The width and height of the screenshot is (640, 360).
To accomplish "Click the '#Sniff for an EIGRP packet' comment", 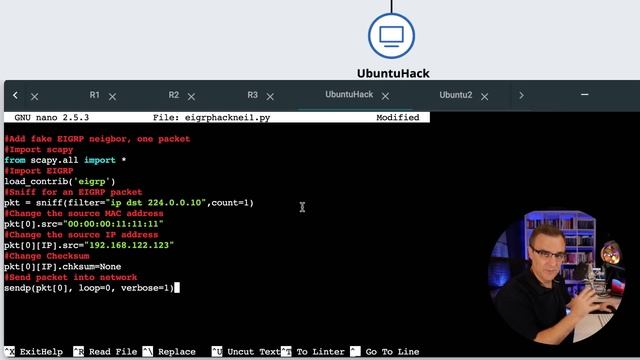I will 73,192.
